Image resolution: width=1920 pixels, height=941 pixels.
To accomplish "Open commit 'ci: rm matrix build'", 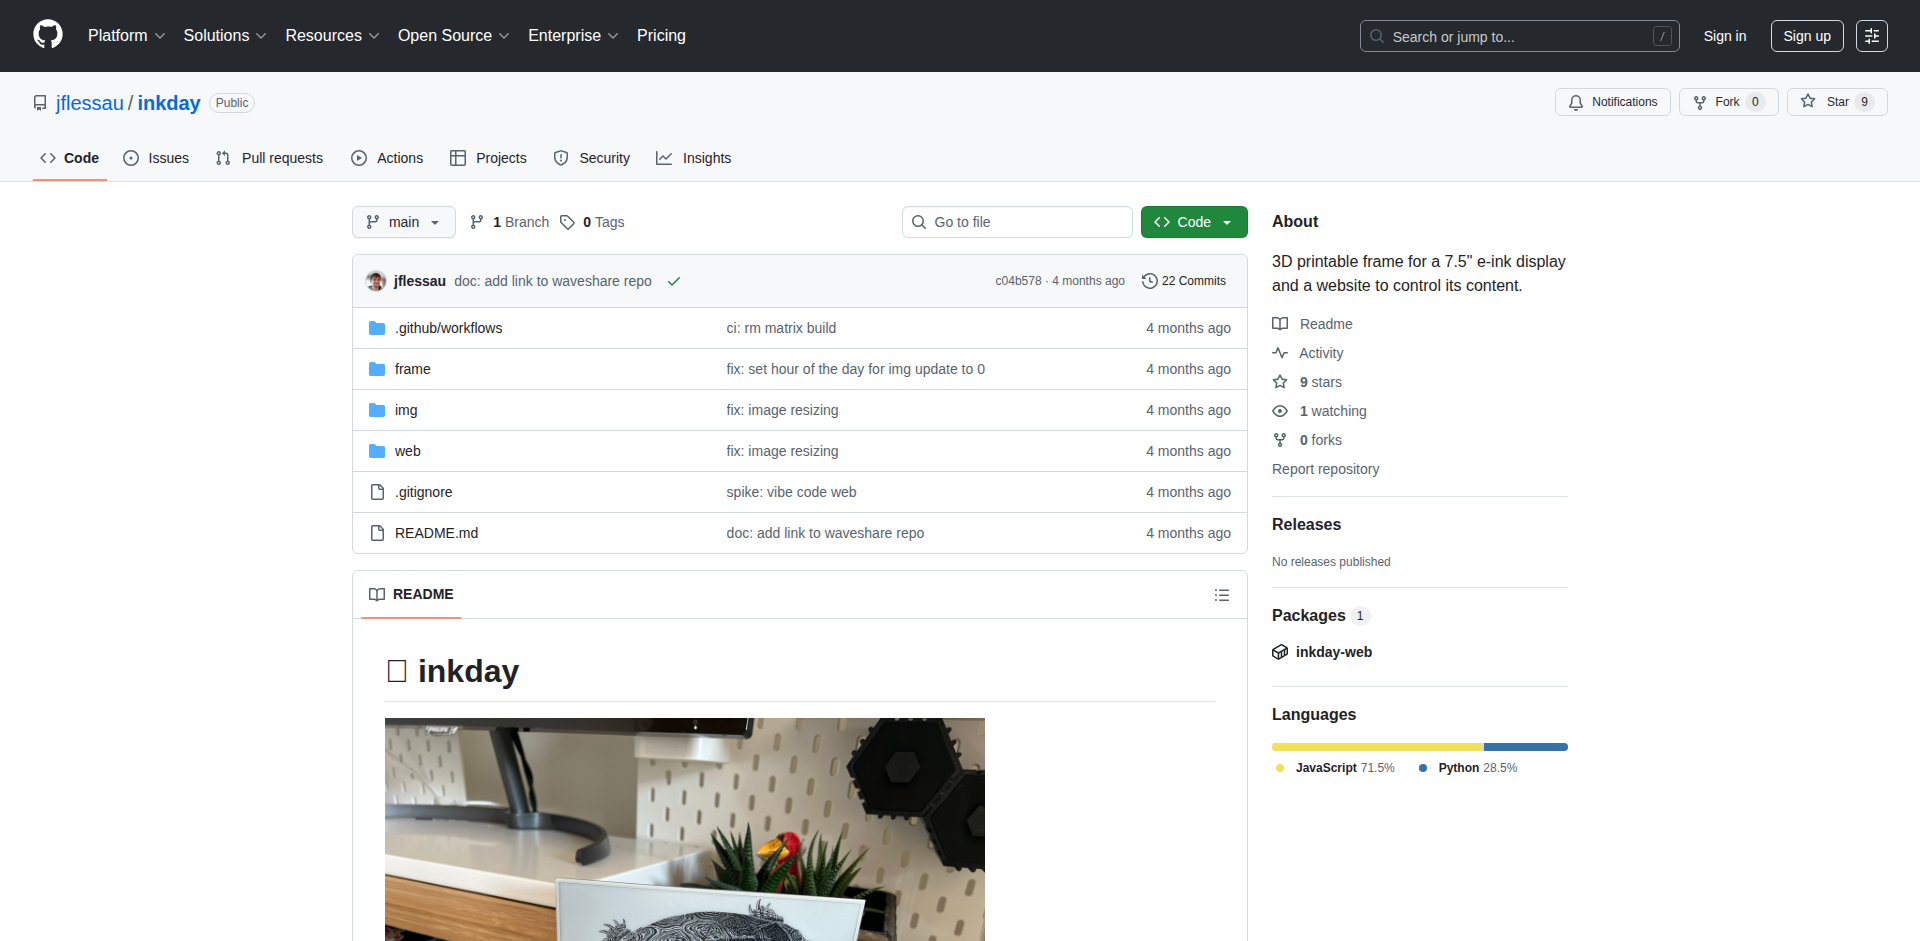I will click(x=781, y=328).
